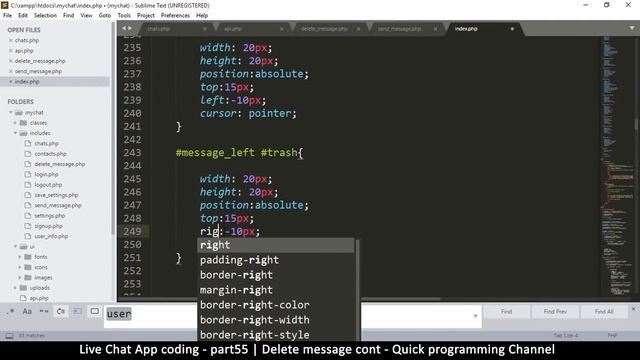Toggle regular expression search option
640x360 pixels.
tap(11, 311)
